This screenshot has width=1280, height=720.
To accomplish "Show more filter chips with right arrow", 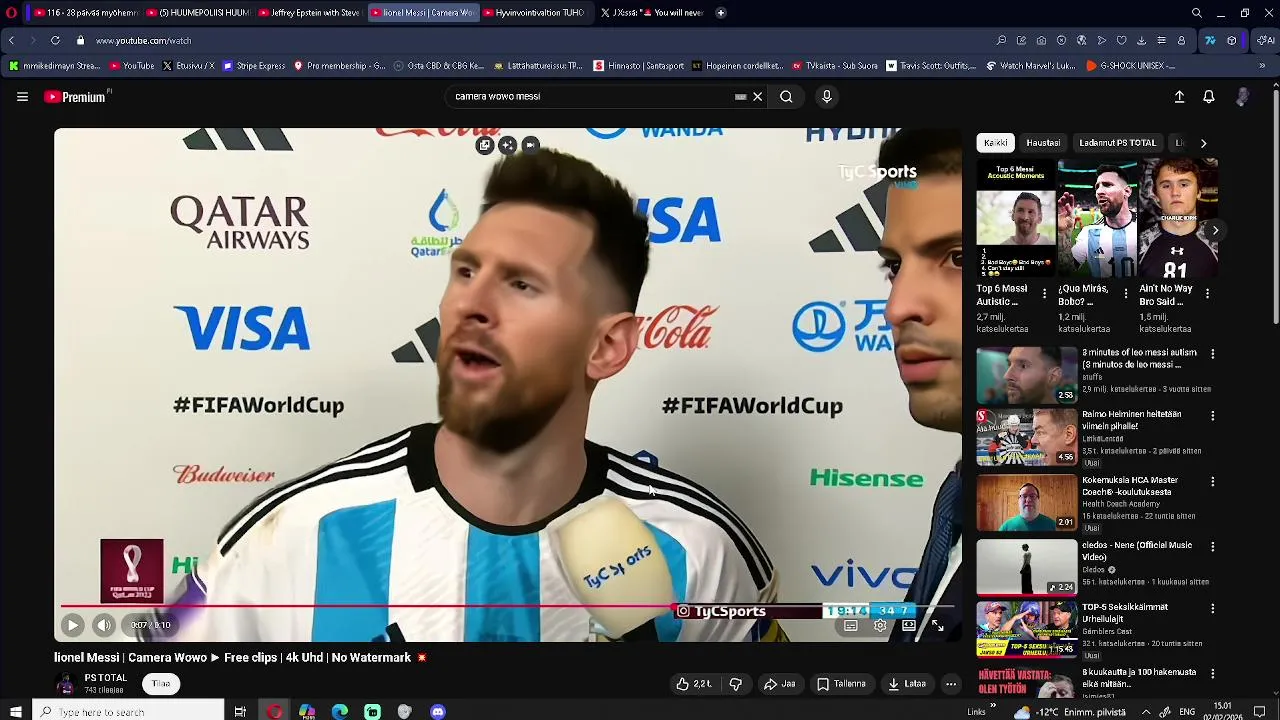I will click(x=1203, y=143).
